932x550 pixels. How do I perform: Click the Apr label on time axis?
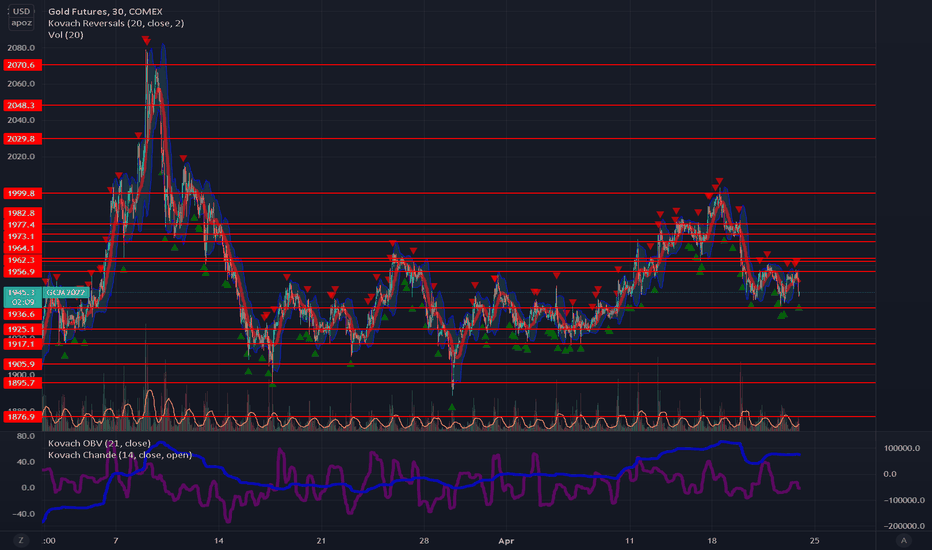(506, 540)
